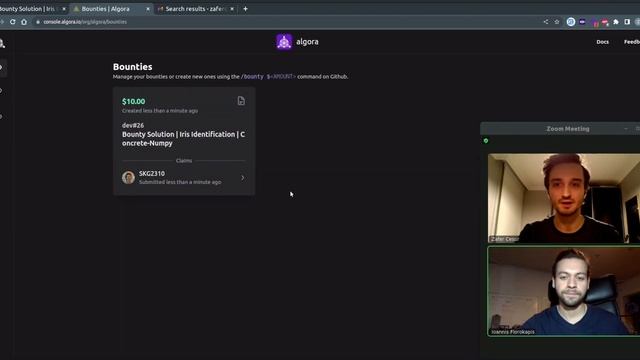Click the SKG2310 claimant name
Screen dimensions: 640x360
(152, 173)
